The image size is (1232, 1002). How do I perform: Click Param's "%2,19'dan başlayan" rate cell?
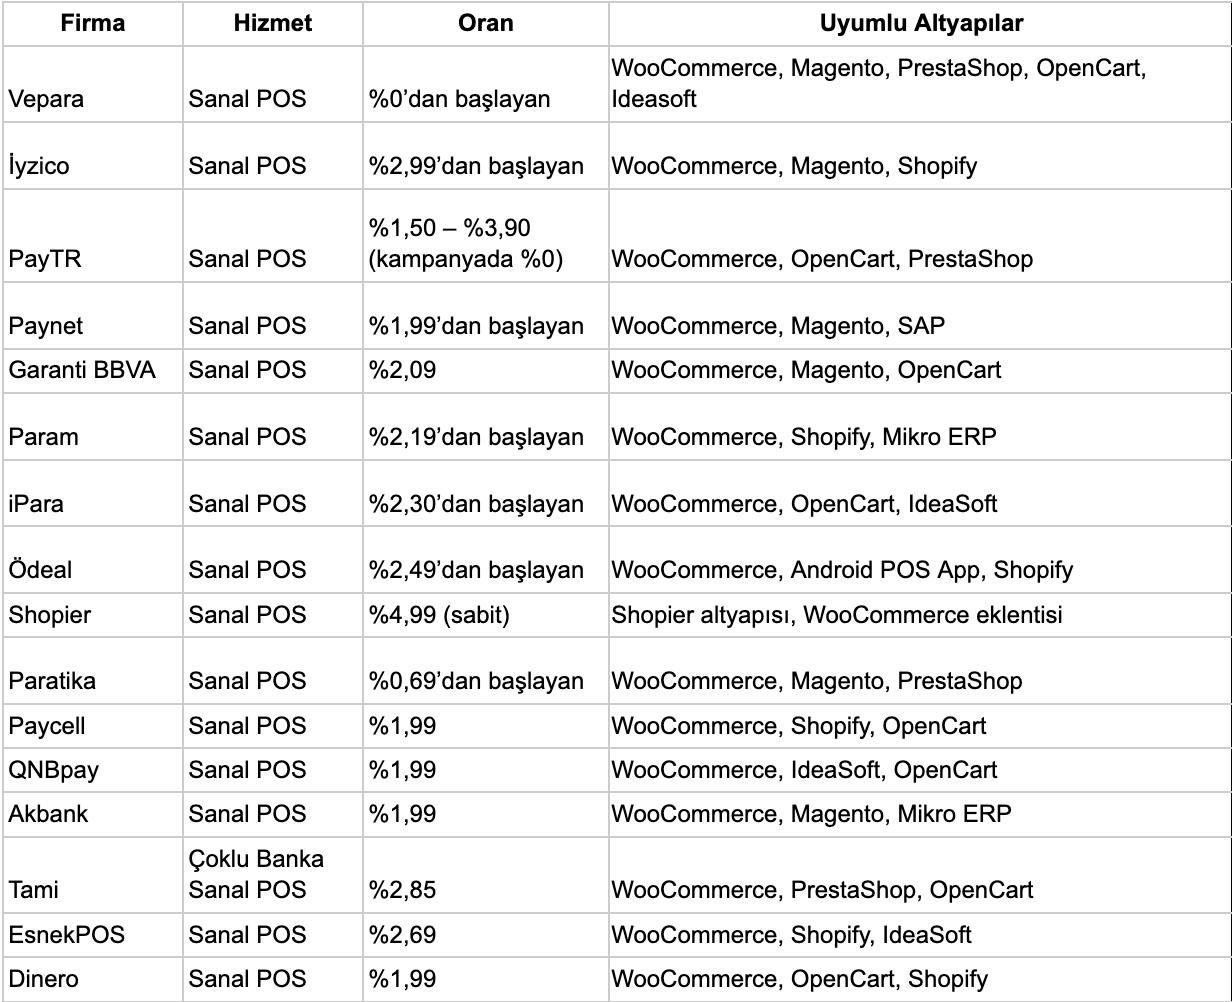click(476, 437)
